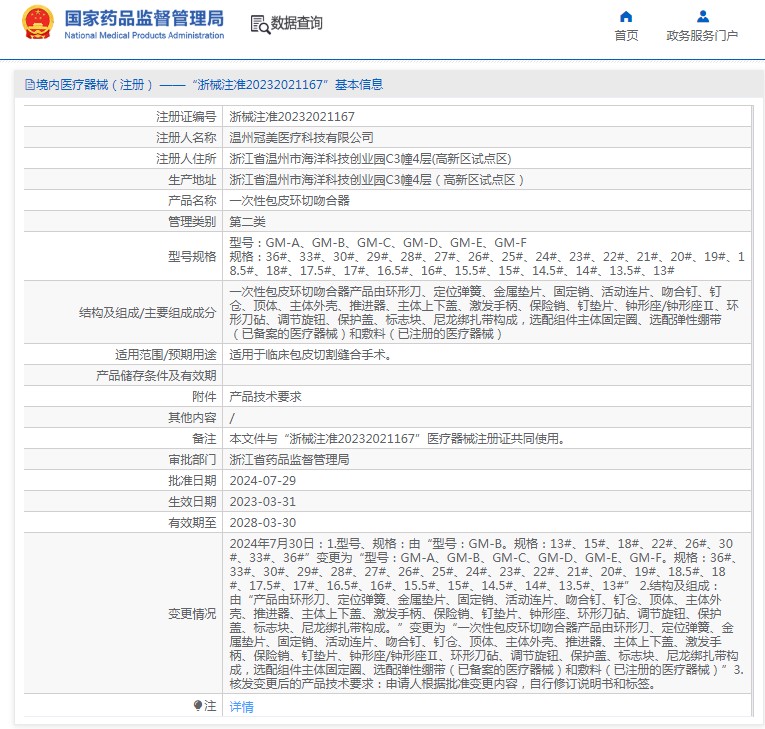Click the 型号规格 row label
Image resolution: width=765 pixels, height=729 pixels.
pyautogui.click(x=192, y=257)
